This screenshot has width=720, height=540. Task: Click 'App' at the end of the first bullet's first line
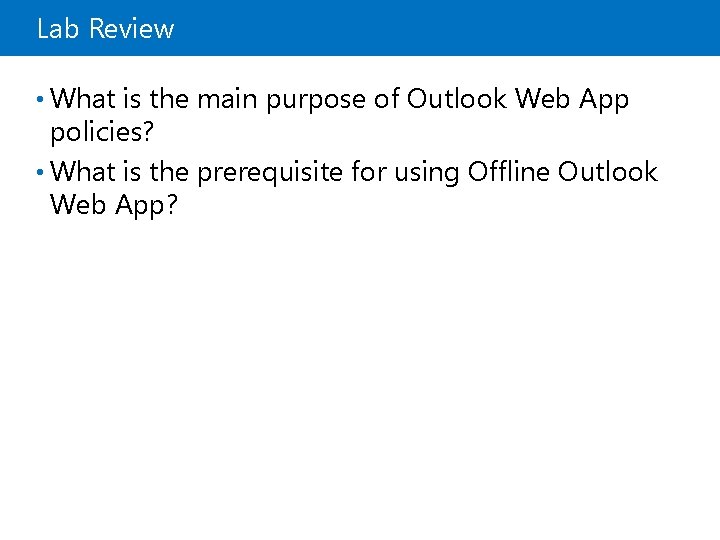604,100
